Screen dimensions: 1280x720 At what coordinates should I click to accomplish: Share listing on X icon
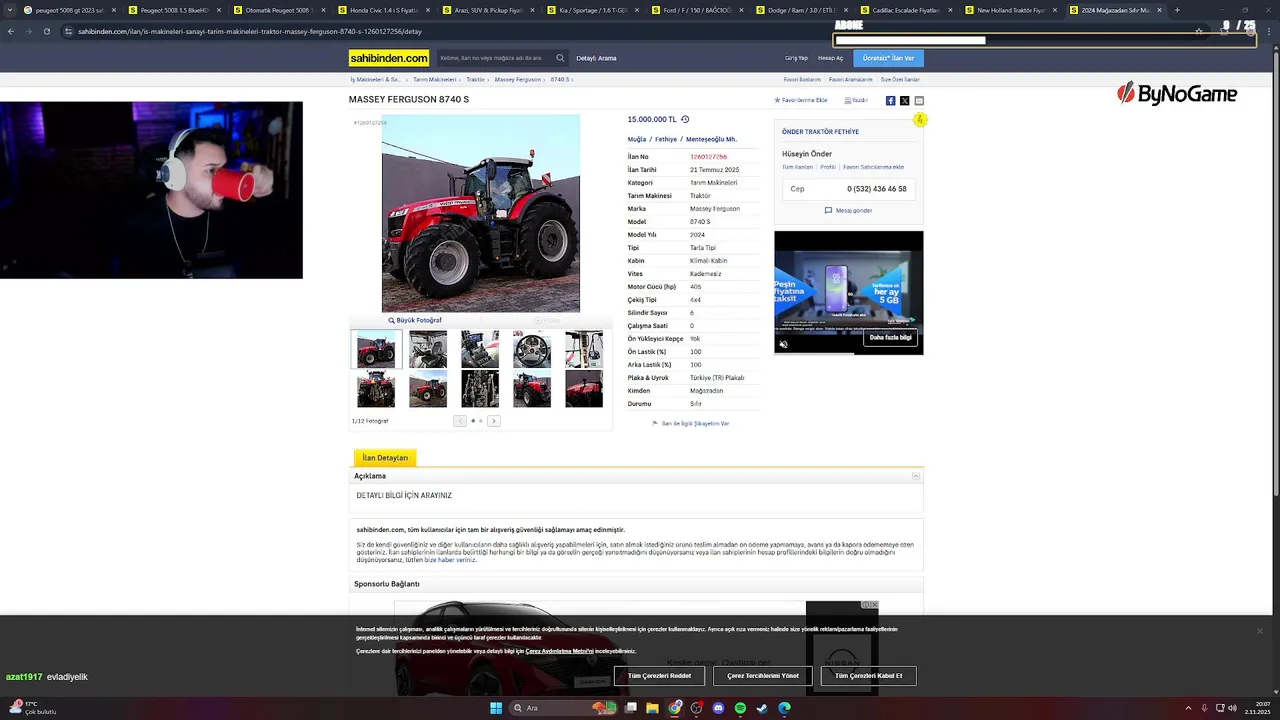pos(904,101)
